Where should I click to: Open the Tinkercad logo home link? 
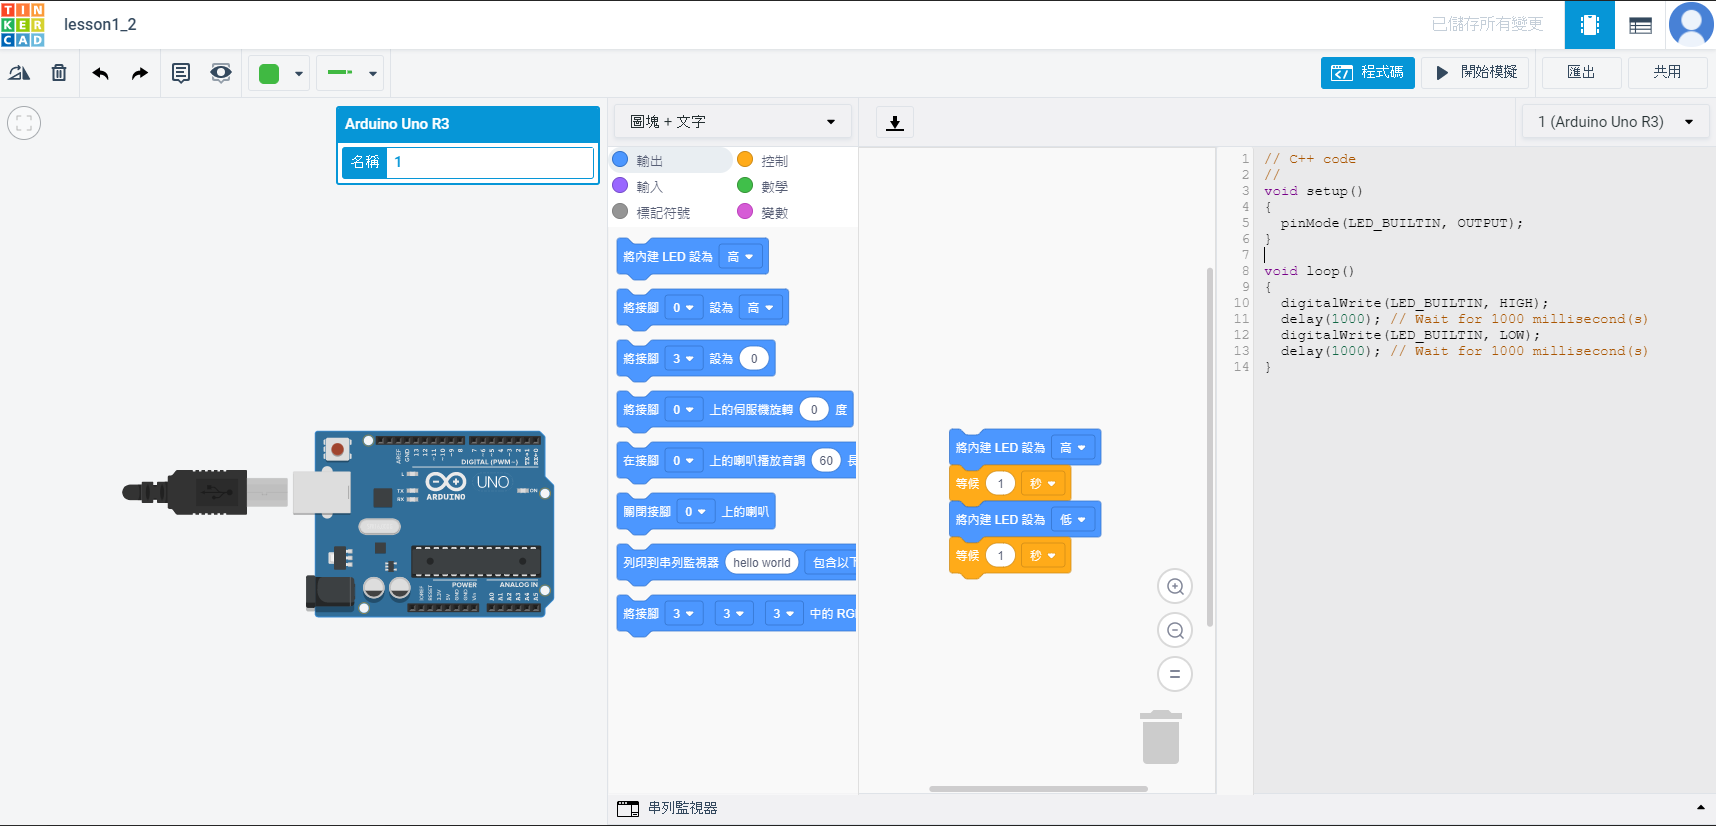click(22, 24)
